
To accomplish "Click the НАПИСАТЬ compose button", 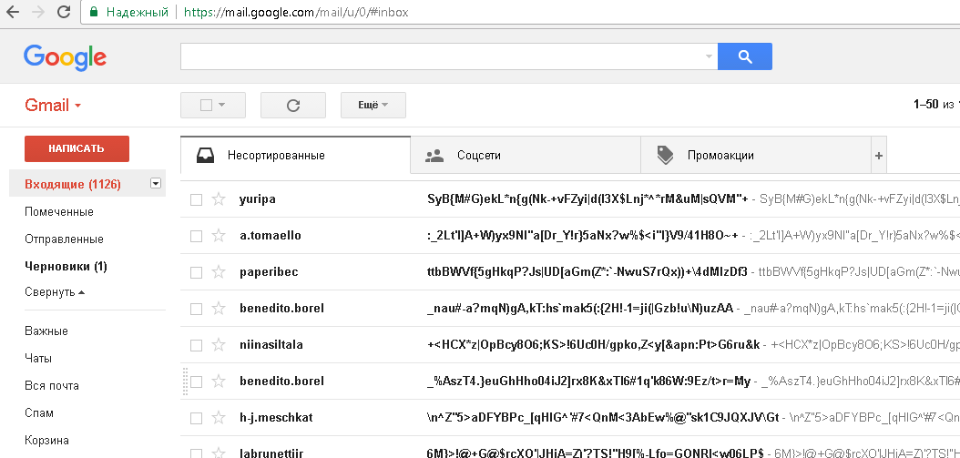I will (77, 148).
